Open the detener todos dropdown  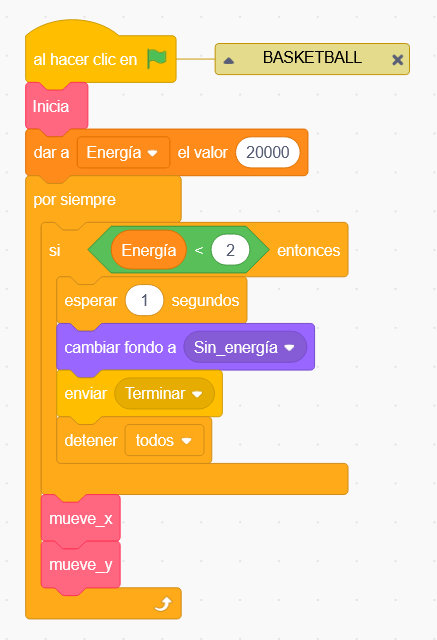coord(164,440)
